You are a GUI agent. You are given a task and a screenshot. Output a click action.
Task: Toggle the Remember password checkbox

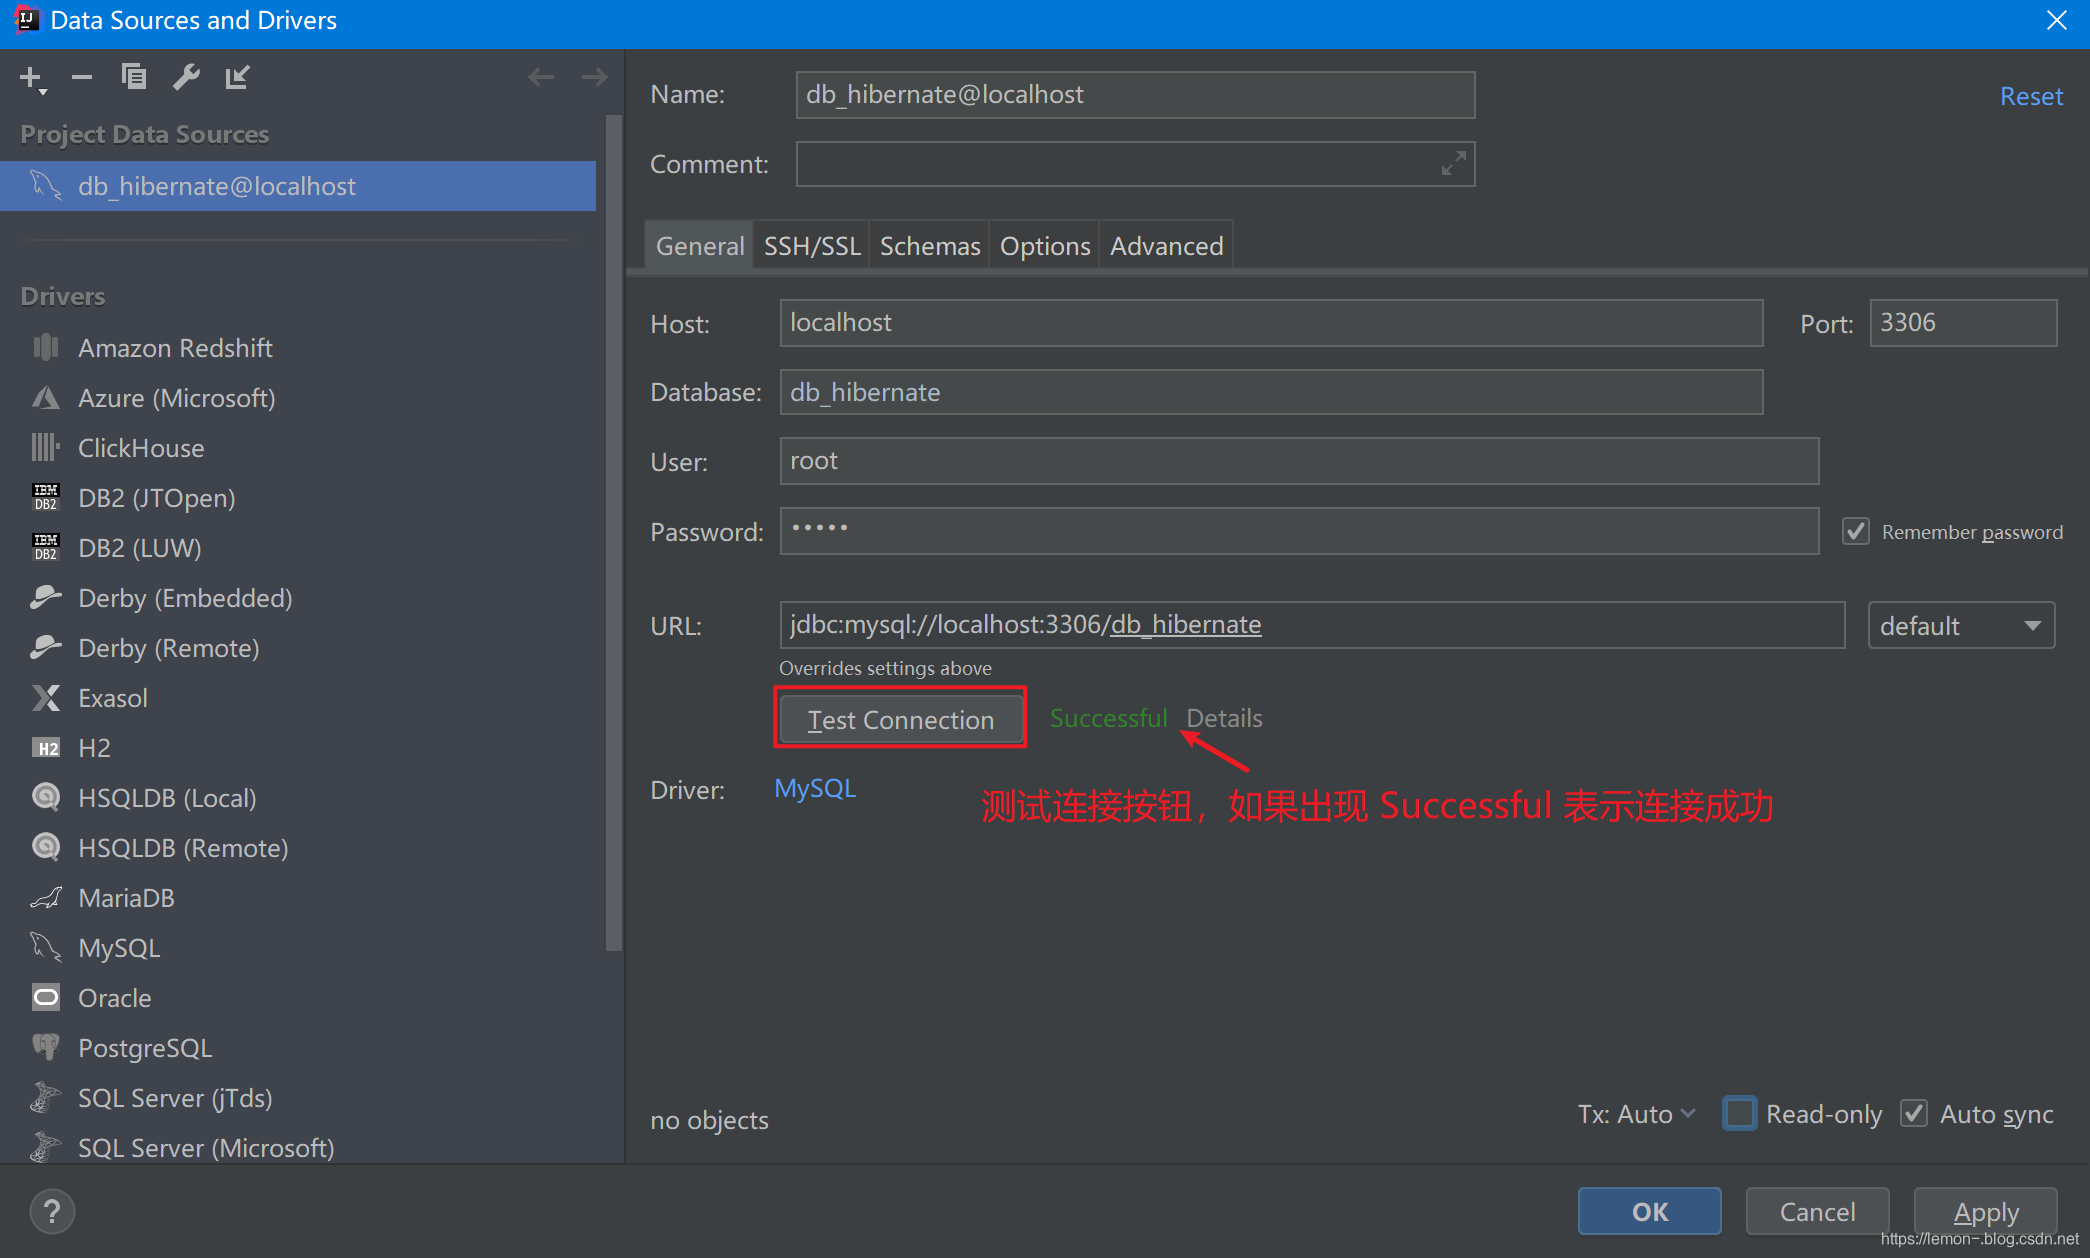click(x=1856, y=531)
